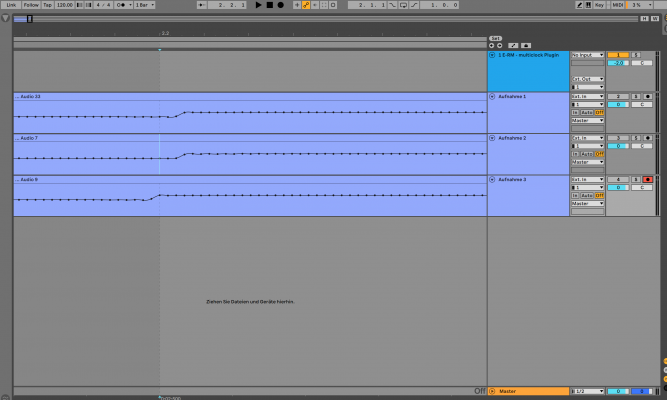
Task: Jump to the previous locator arrow icon
Action: tap(491, 46)
